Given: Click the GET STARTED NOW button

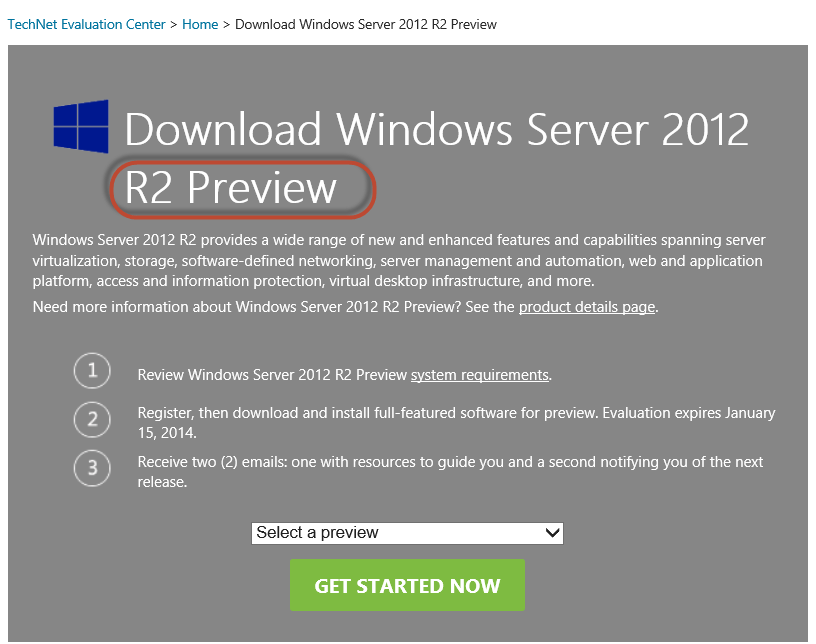Looking at the screenshot, I should [x=407, y=585].
